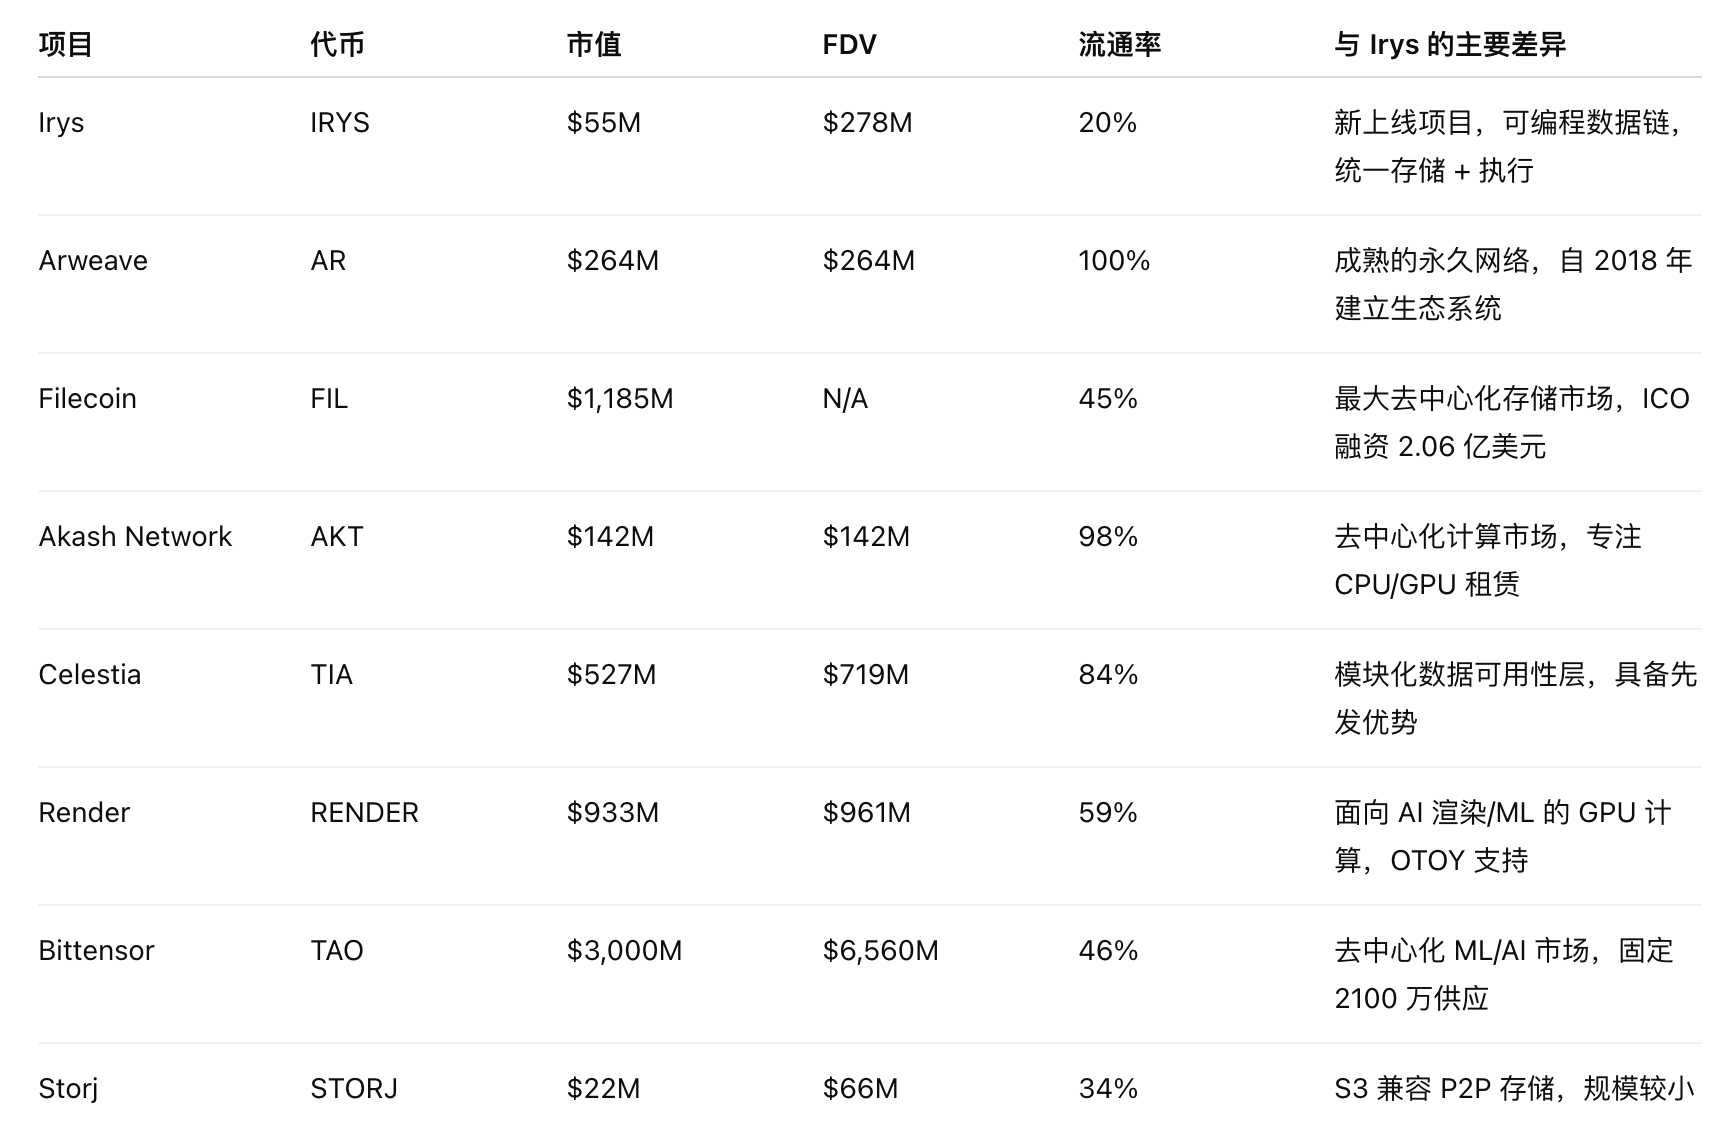The height and width of the screenshot is (1136, 1736).
Task: Click the 流通率 column header
Action: [x=1119, y=45]
